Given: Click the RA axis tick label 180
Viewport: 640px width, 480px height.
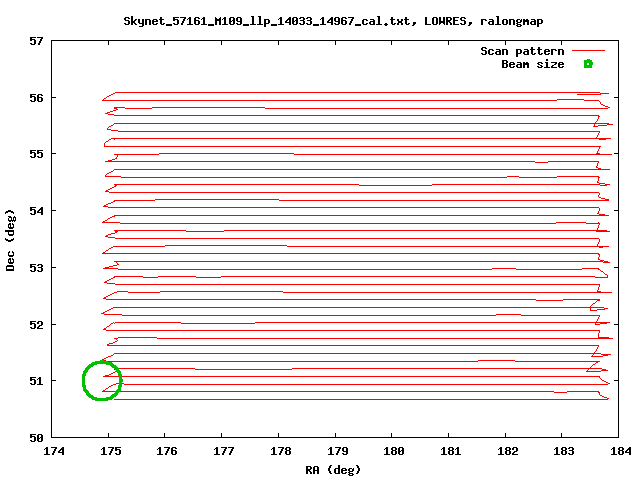Looking at the screenshot, I should coord(394,451).
